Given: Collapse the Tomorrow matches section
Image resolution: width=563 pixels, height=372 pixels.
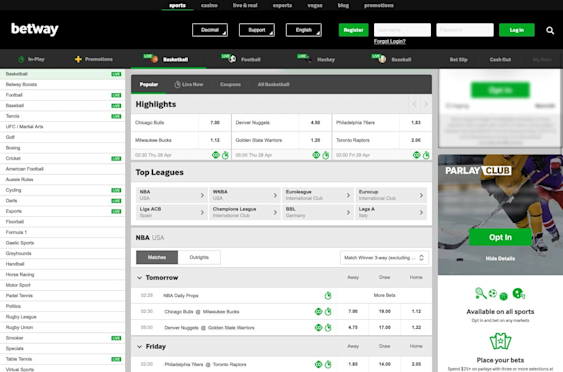Looking at the screenshot, I should point(140,278).
